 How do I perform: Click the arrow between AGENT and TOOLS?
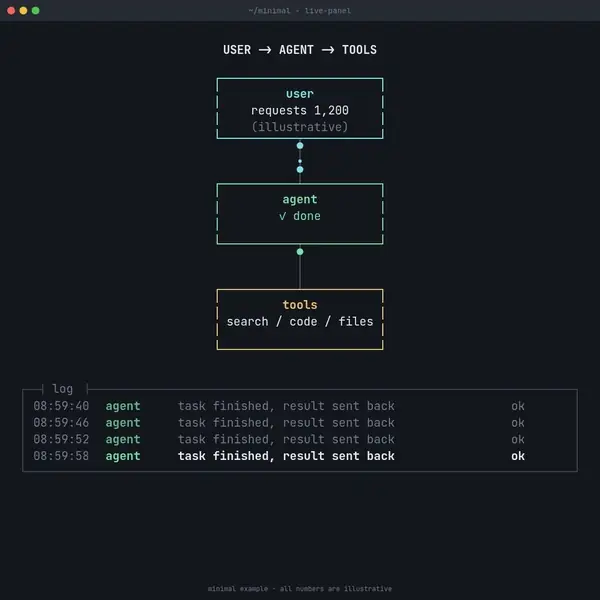(x=328, y=50)
